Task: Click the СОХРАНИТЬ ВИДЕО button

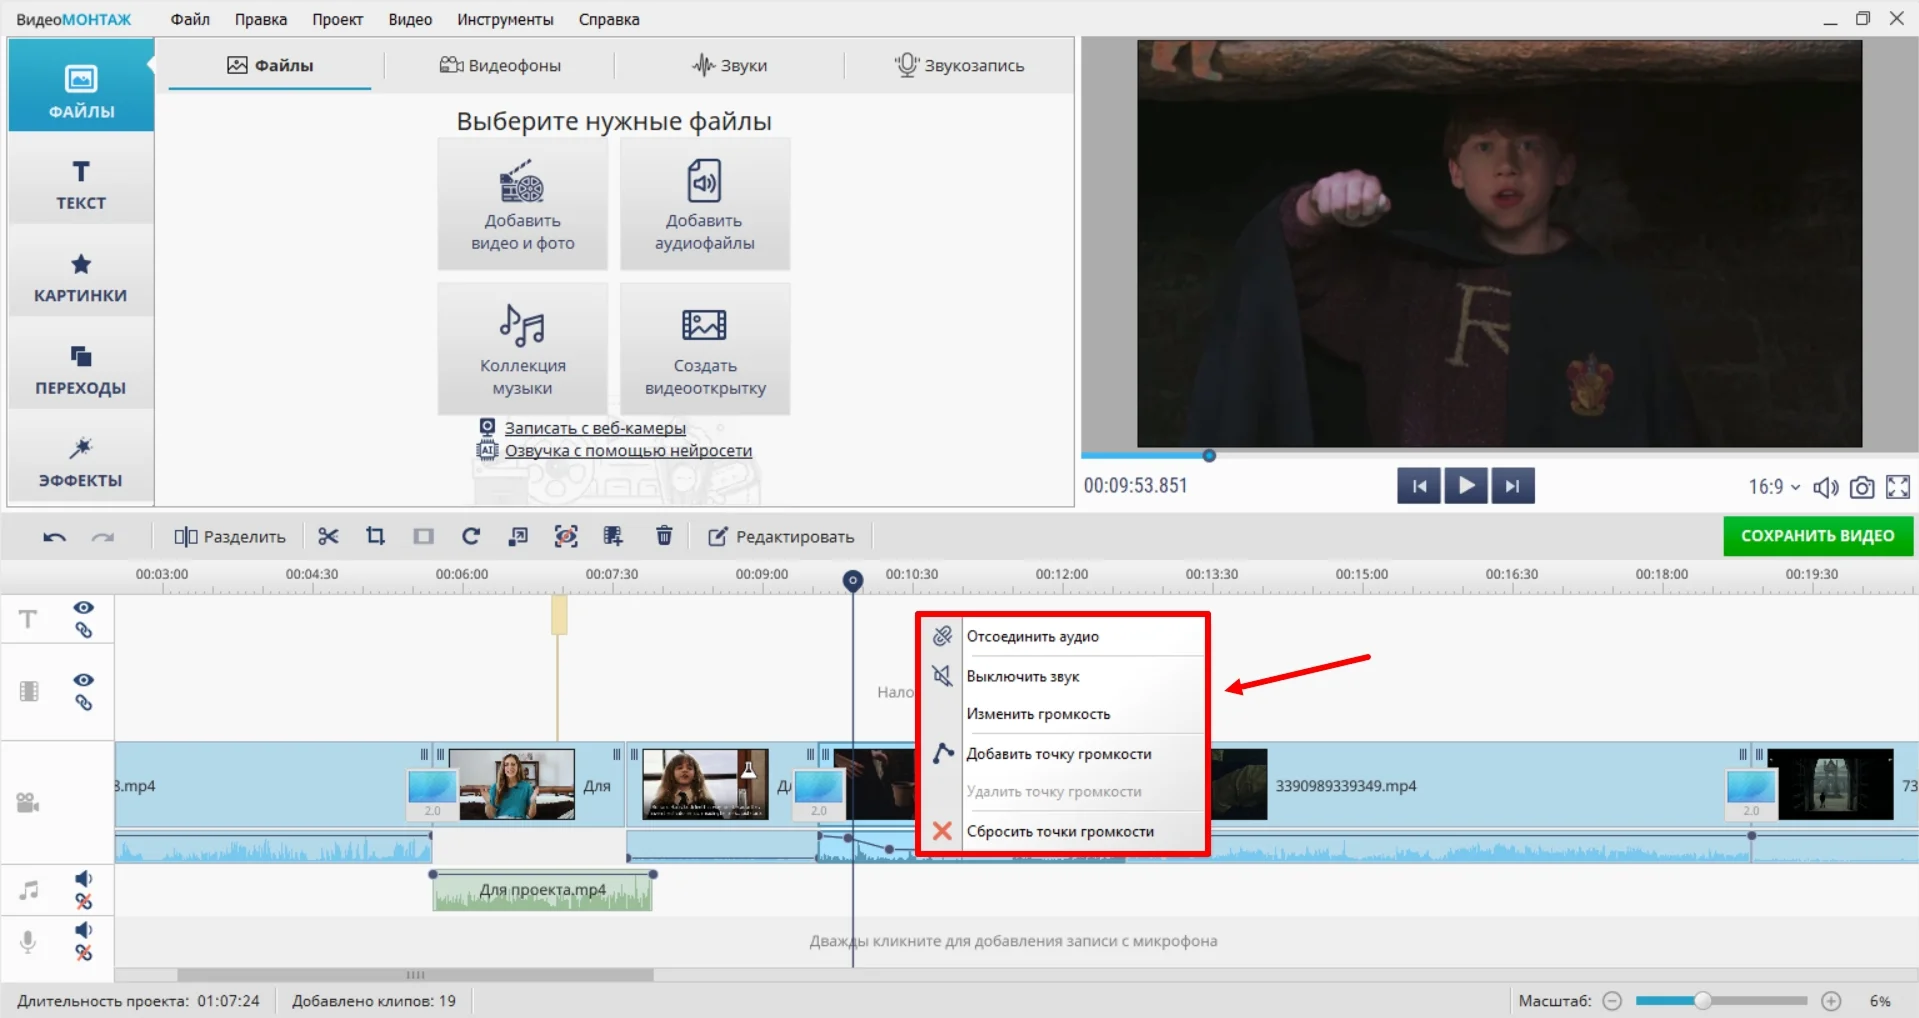Action: pos(1817,536)
